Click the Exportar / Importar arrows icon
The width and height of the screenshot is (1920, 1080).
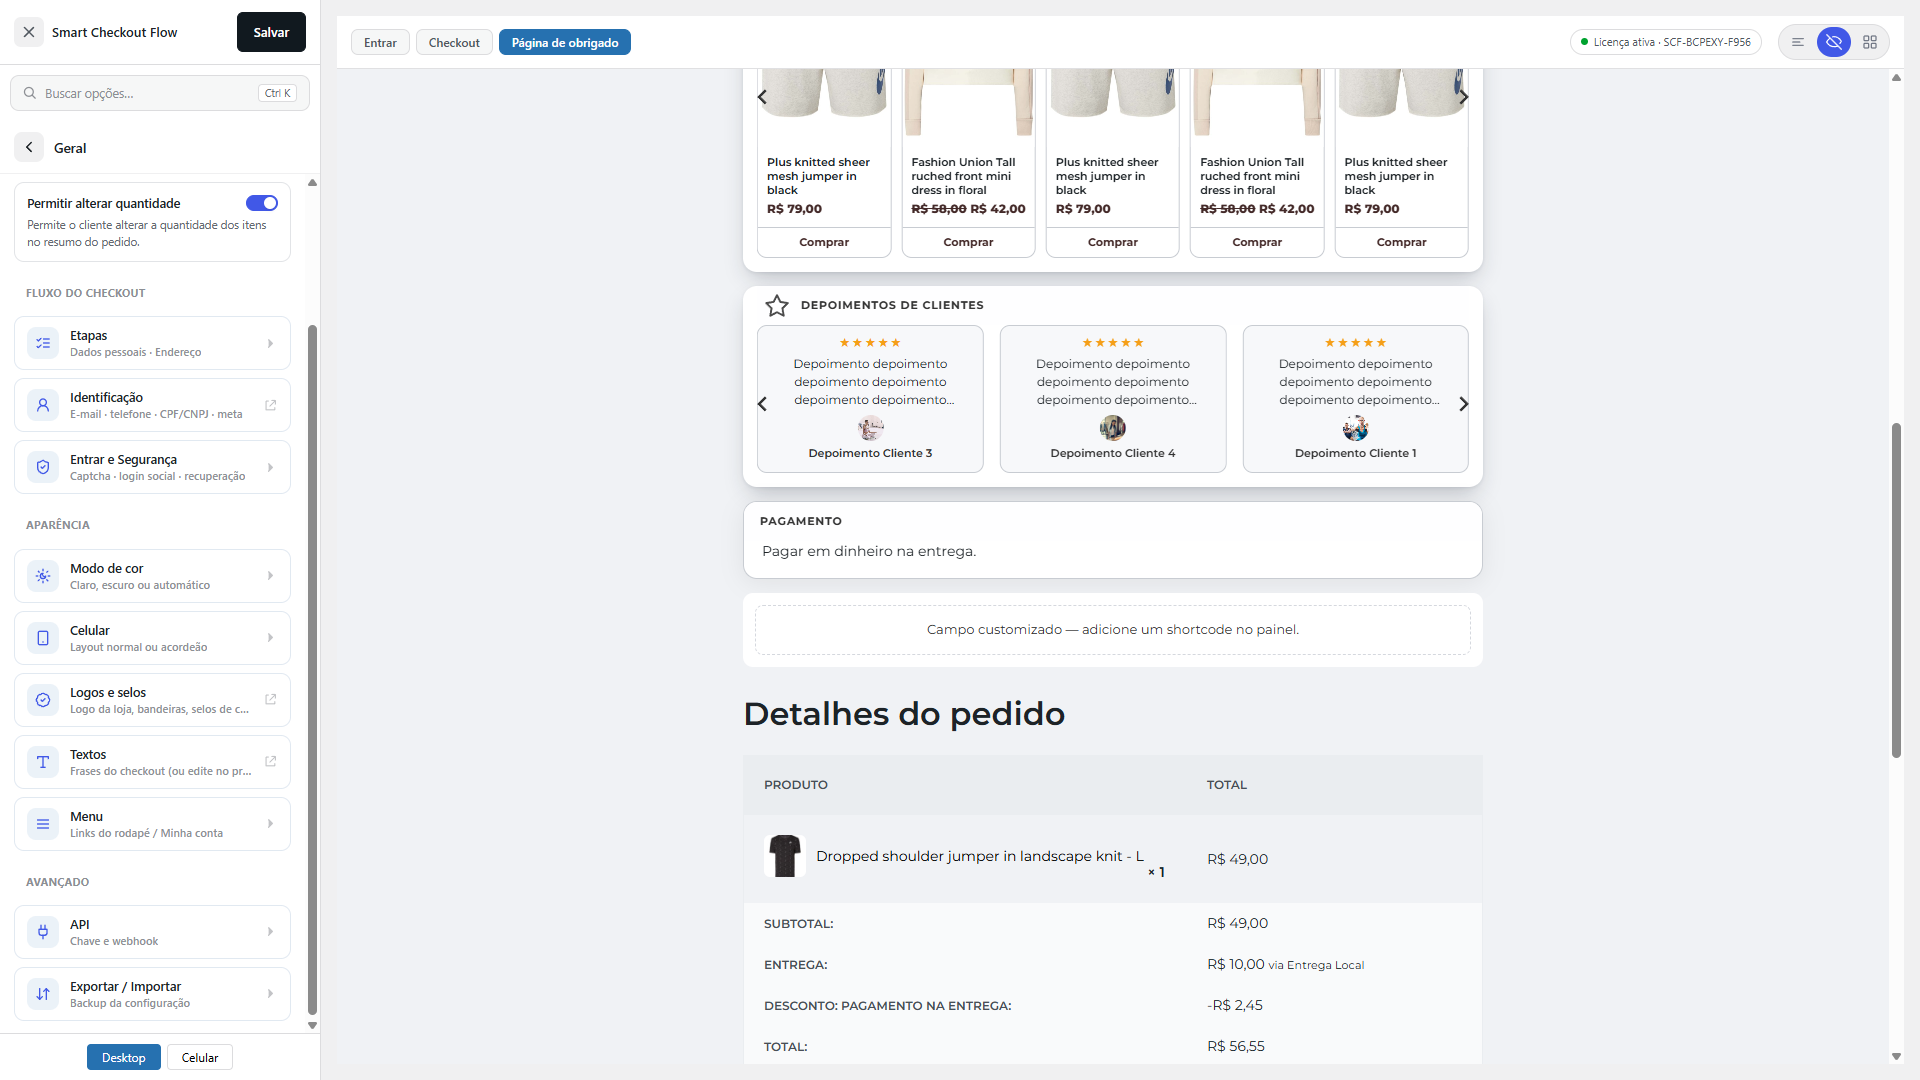(43, 994)
